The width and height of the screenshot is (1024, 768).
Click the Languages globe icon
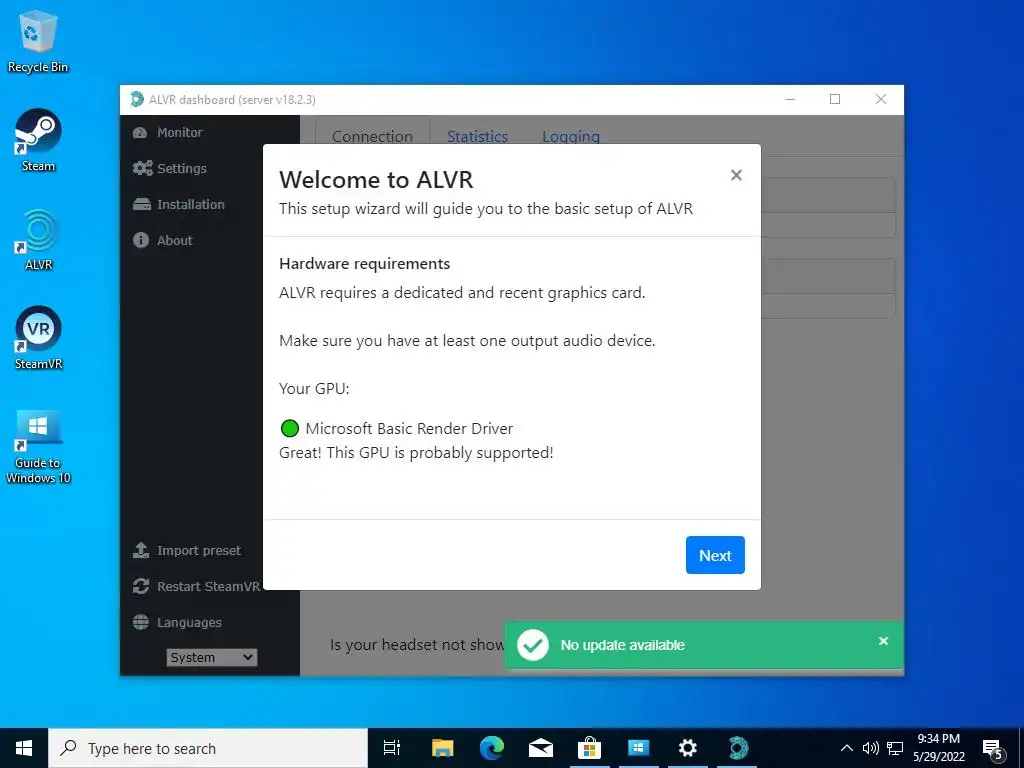pyautogui.click(x=141, y=622)
